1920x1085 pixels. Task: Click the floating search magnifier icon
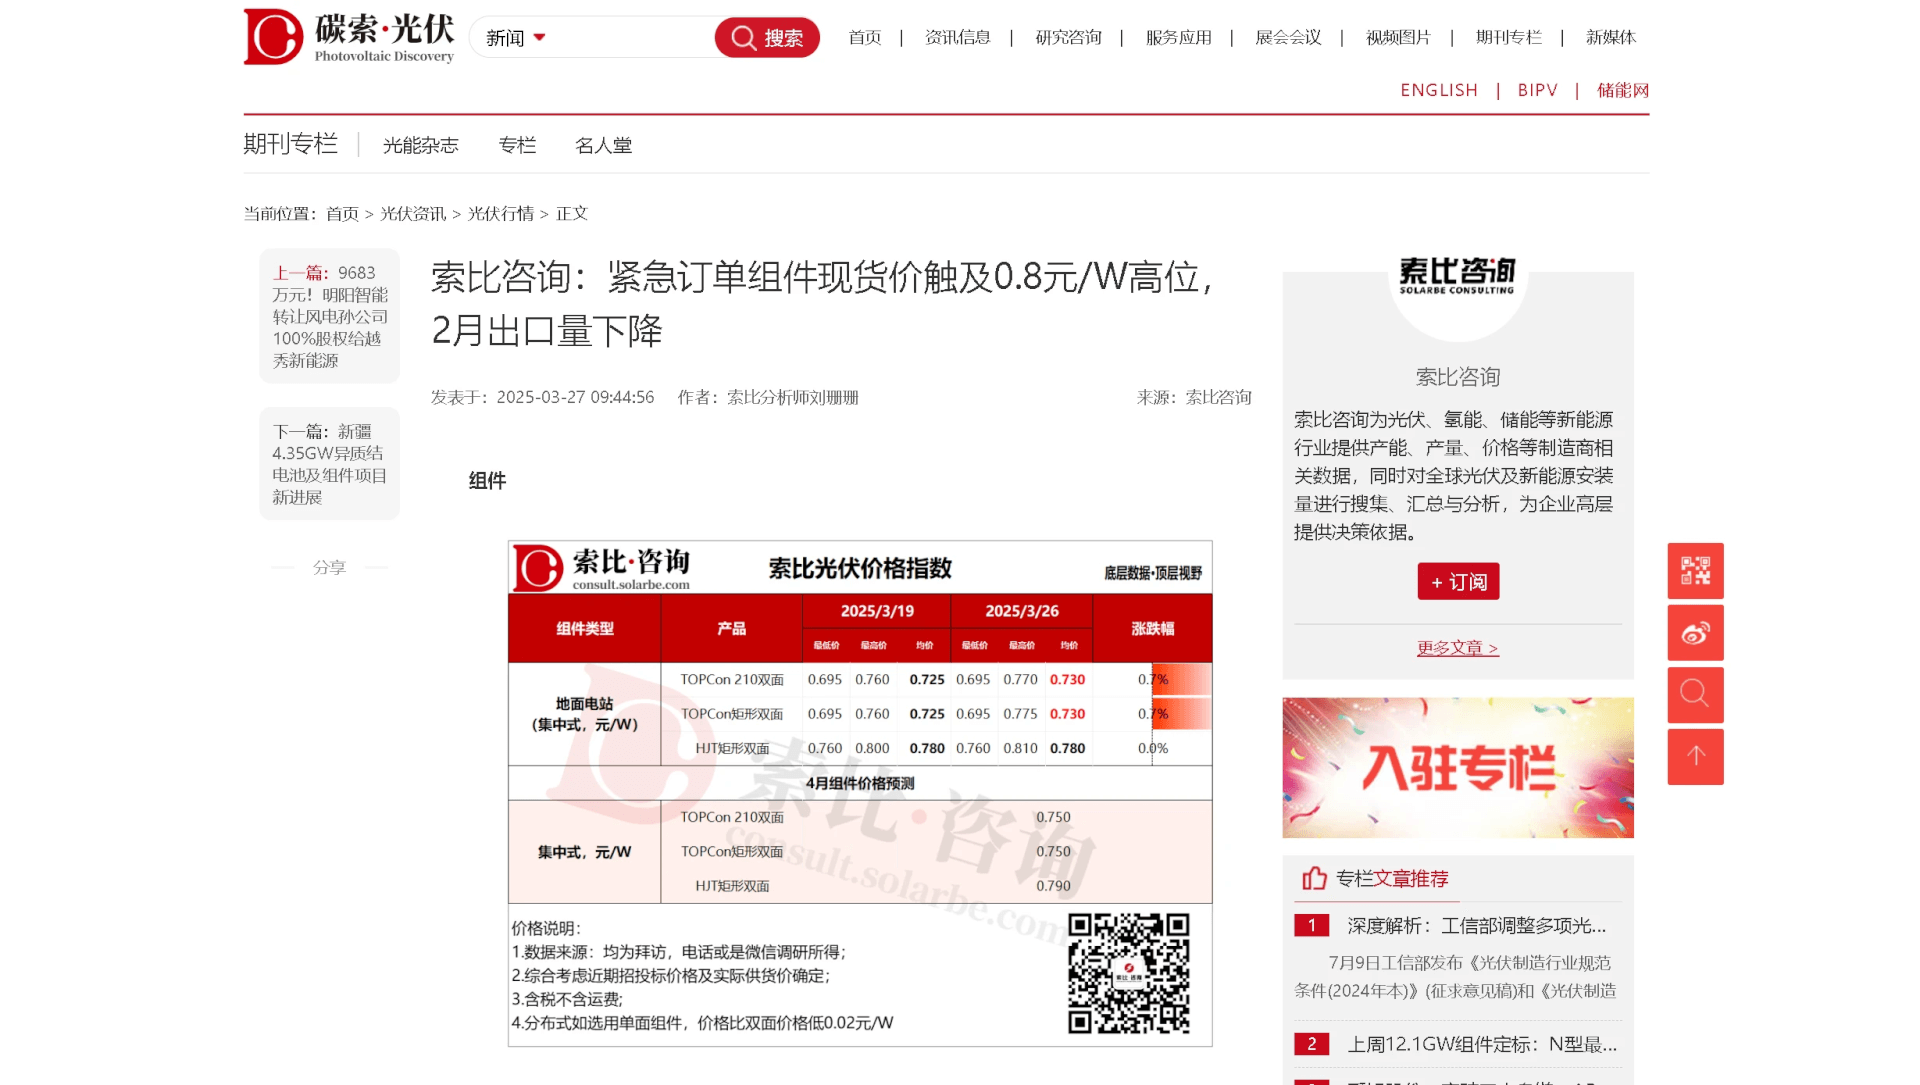pos(1695,694)
